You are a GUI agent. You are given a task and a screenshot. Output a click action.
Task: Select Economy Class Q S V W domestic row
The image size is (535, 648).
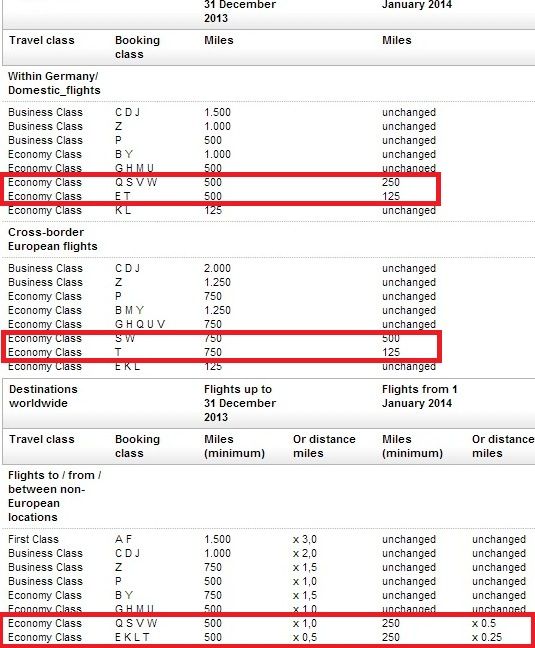point(222,182)
